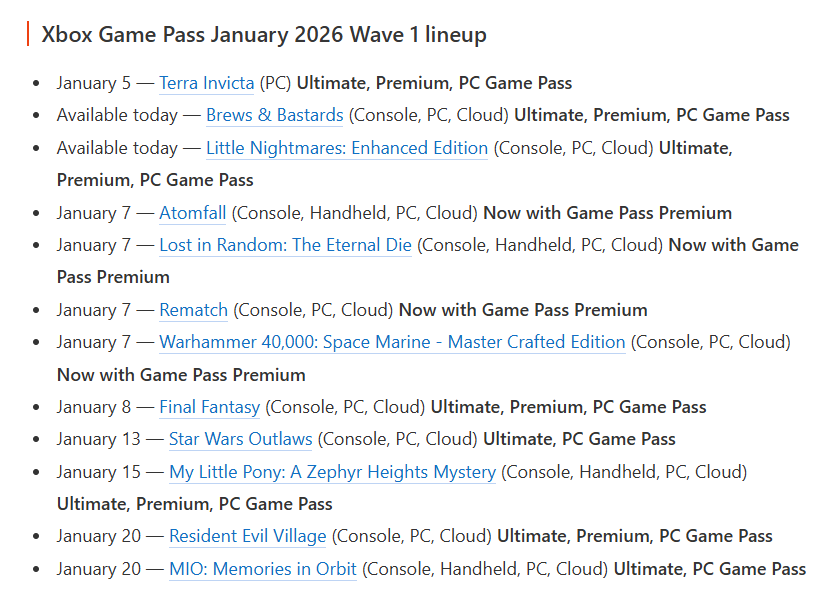
Task: Open Lost in Random: The Eternal Die
Action: [285, 245]
